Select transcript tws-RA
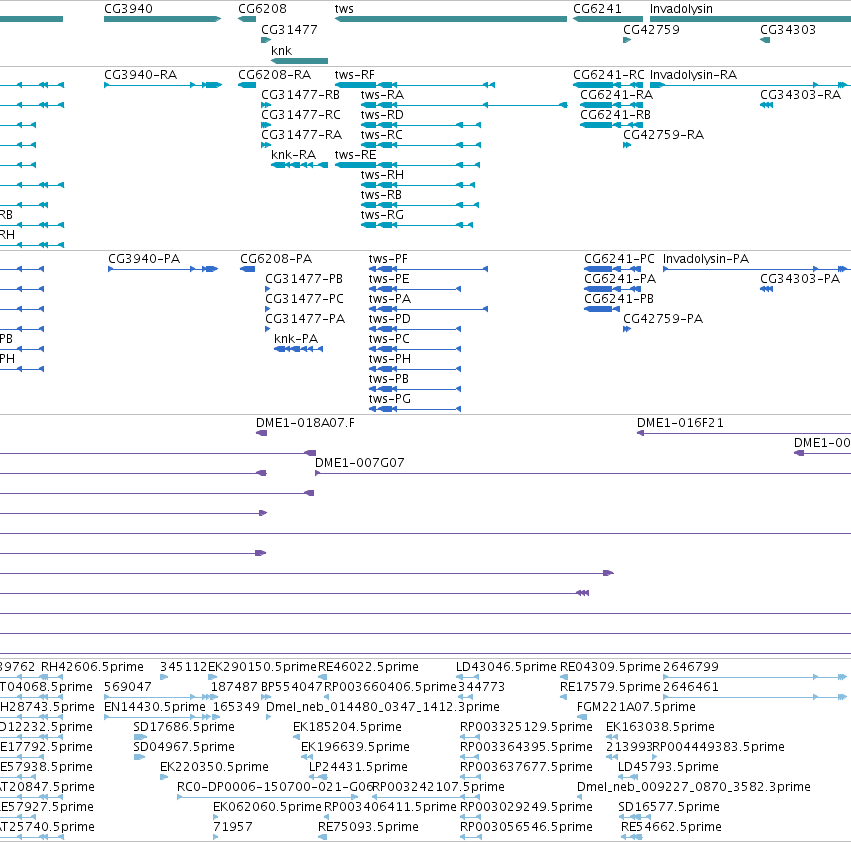 coord(383,94)
